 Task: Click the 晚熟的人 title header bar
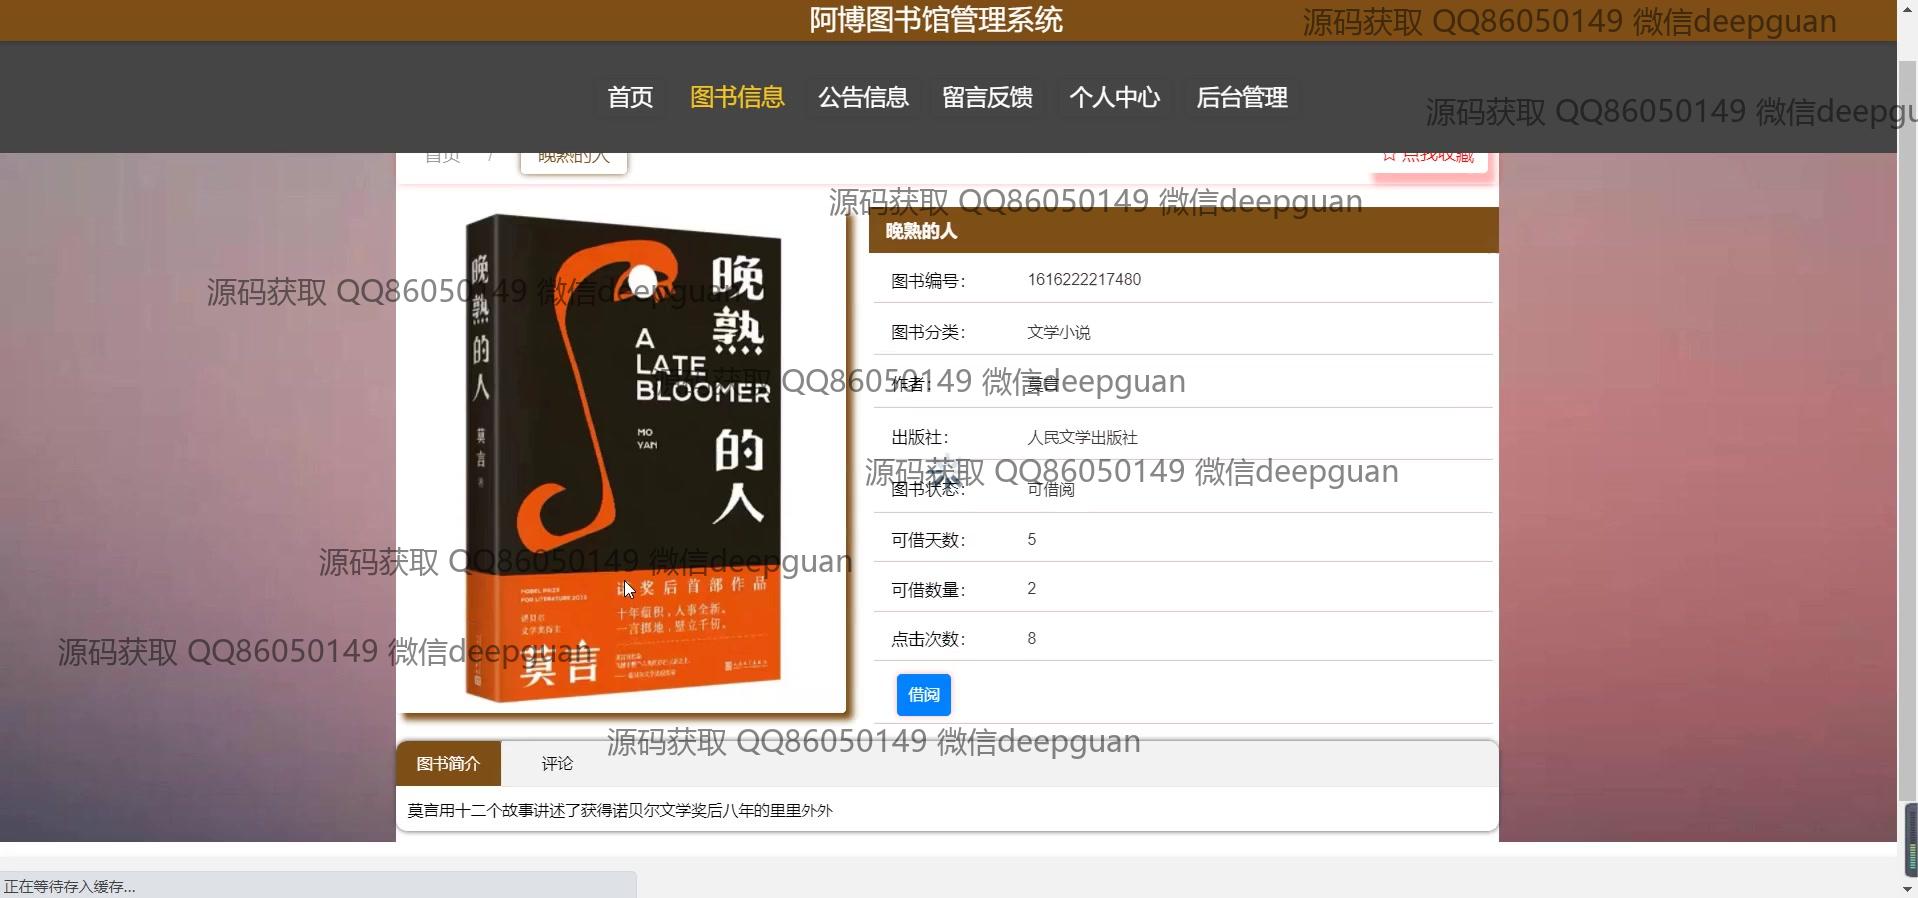click(x=1183, y=231)
